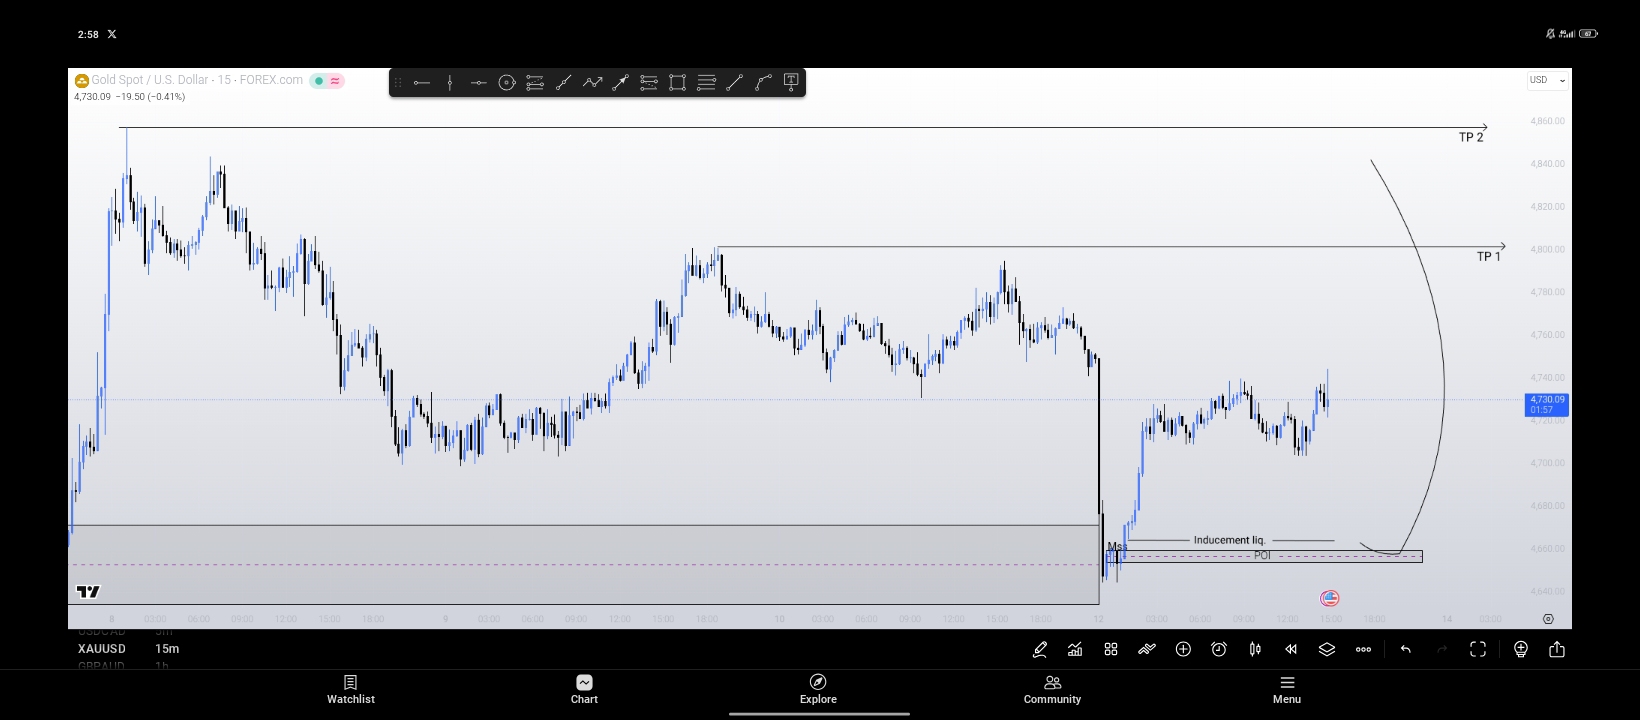Viewport: 1640px width, 720px height.
Task: Open the candlestick chart type icon
Action: pos(1255,649)
